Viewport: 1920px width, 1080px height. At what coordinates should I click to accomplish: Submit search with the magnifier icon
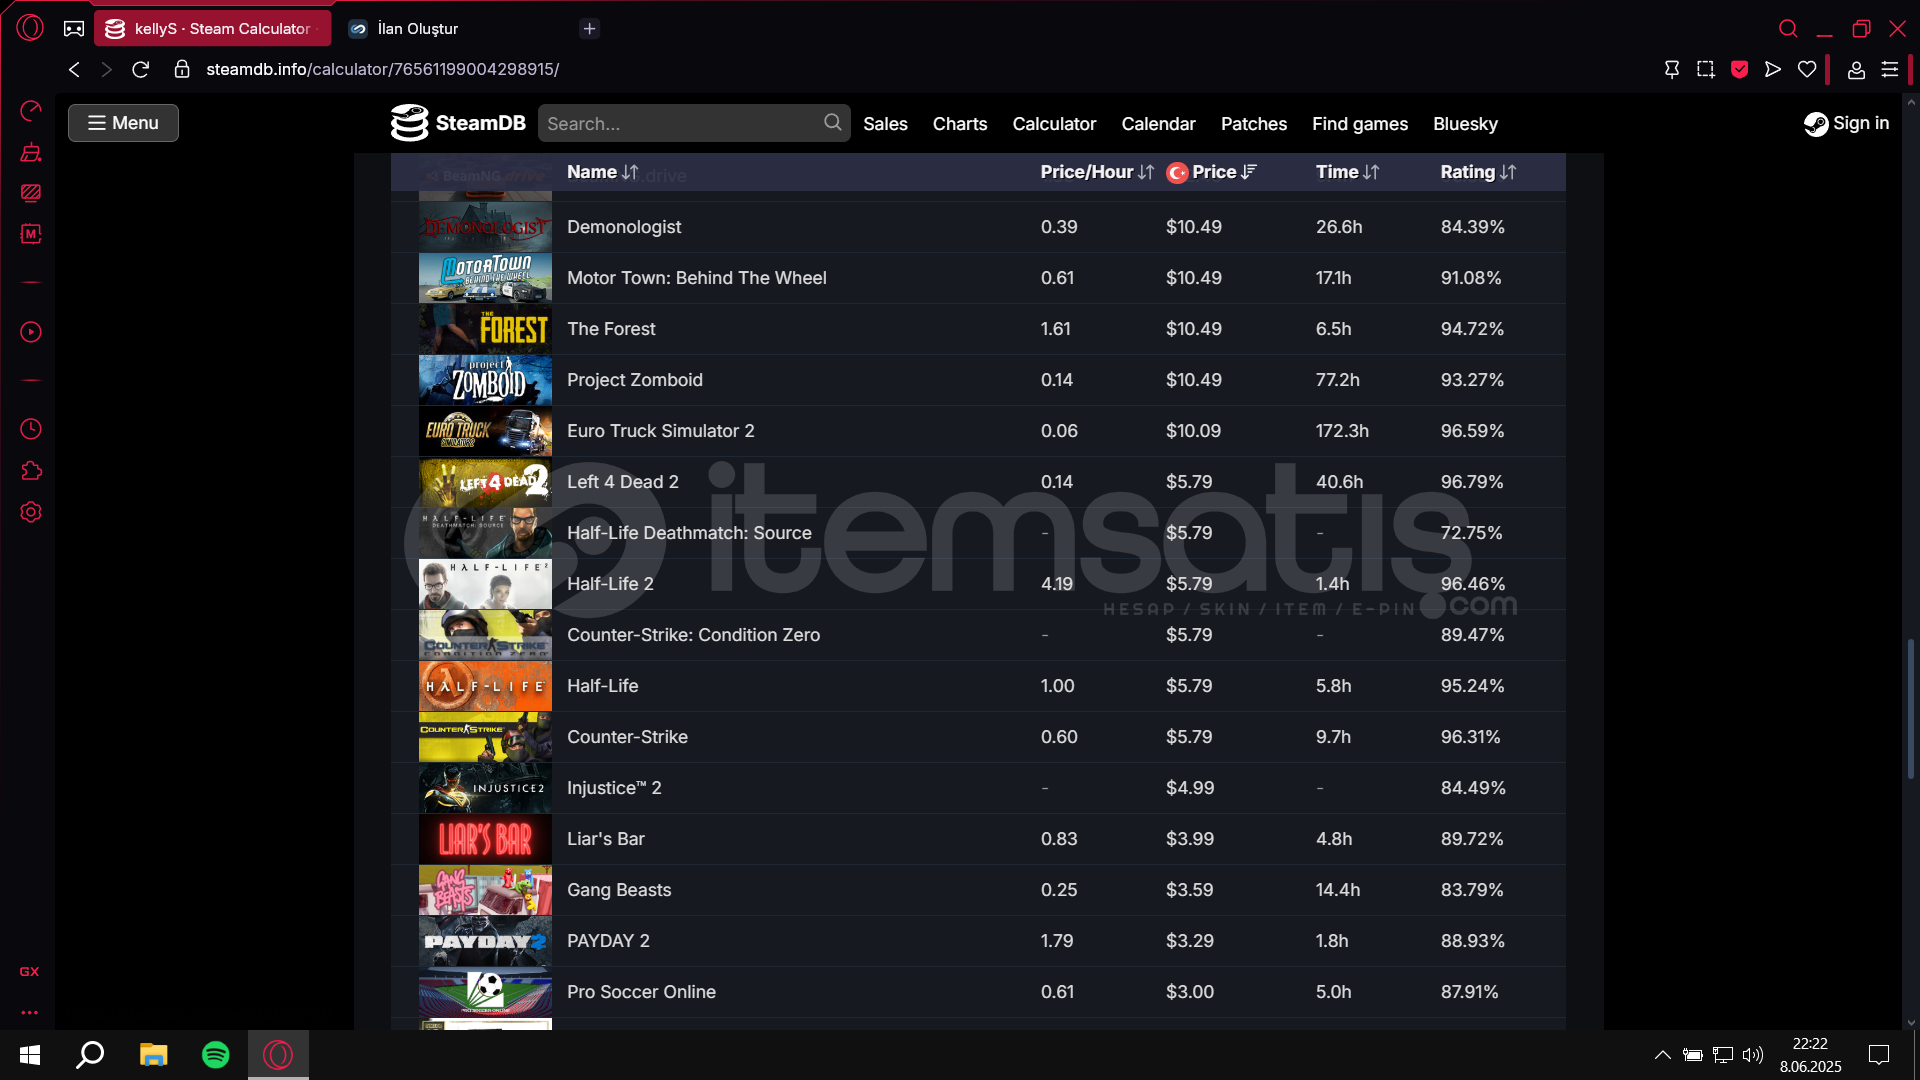832,122
